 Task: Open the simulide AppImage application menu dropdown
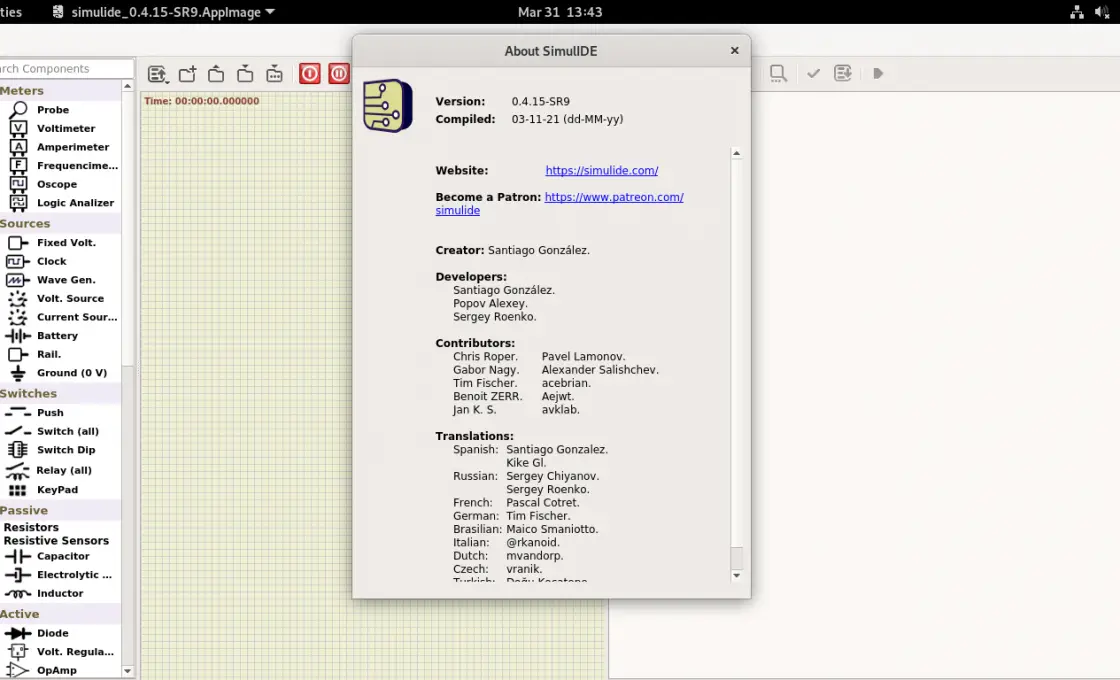164,12
